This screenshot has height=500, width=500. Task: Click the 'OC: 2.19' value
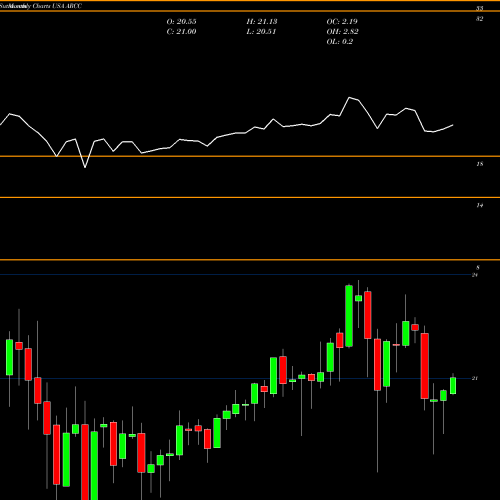coord(342,22)
